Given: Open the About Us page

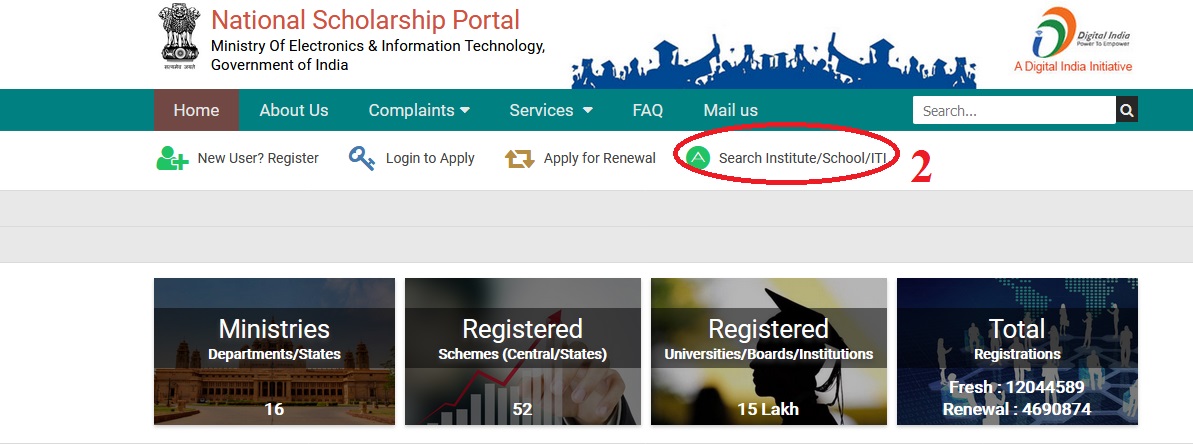Looking at the screenshot, I should [x=294, y=110].
